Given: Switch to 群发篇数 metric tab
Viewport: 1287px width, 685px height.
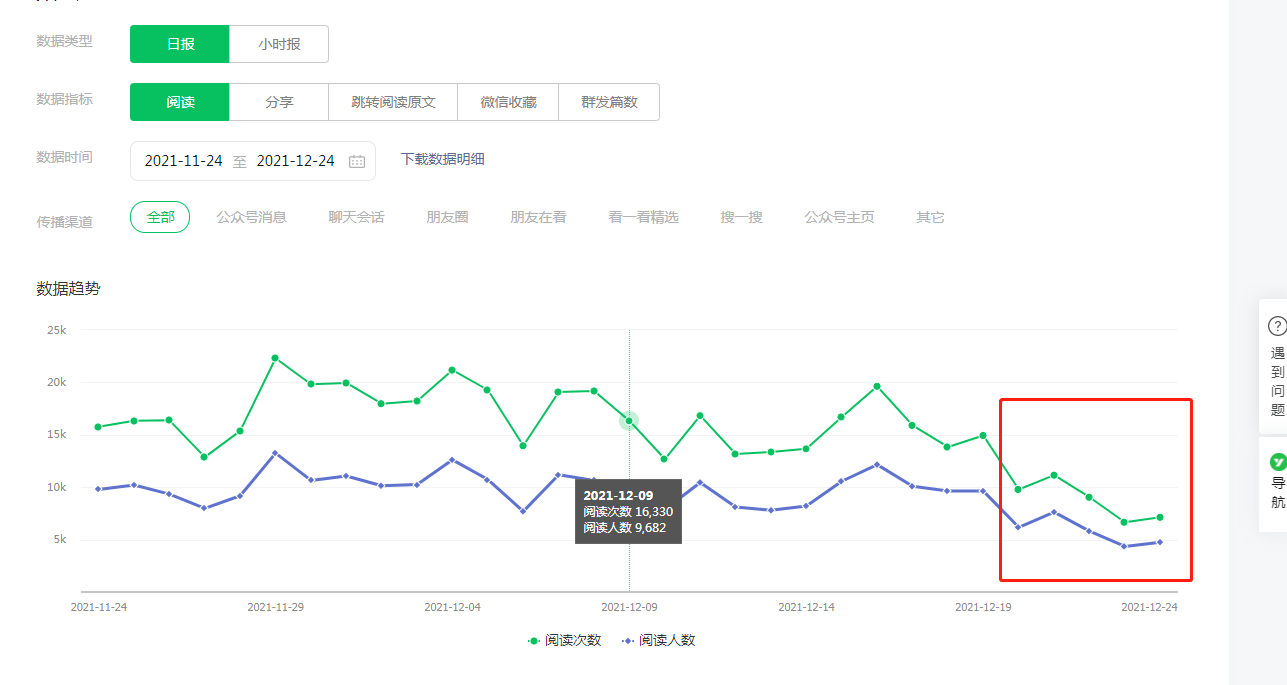Looking at the screenshot, I should tap(609, 102).
